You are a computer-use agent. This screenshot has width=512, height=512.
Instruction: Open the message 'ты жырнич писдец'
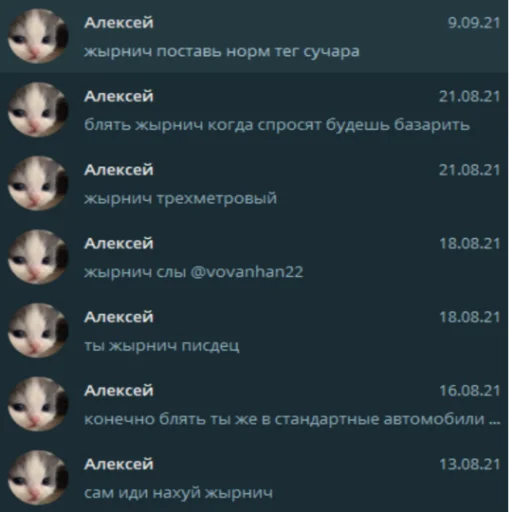(x=254, y=331)
